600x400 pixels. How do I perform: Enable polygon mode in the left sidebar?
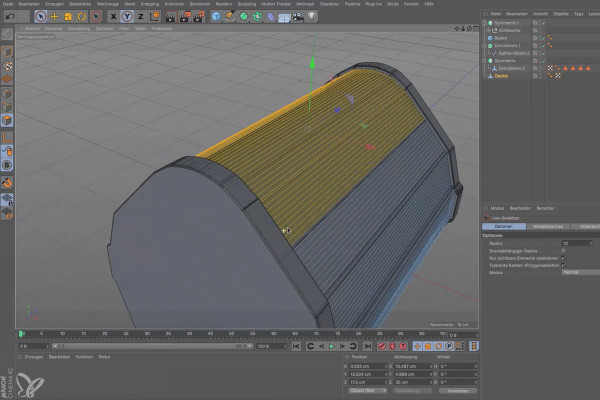7,121
